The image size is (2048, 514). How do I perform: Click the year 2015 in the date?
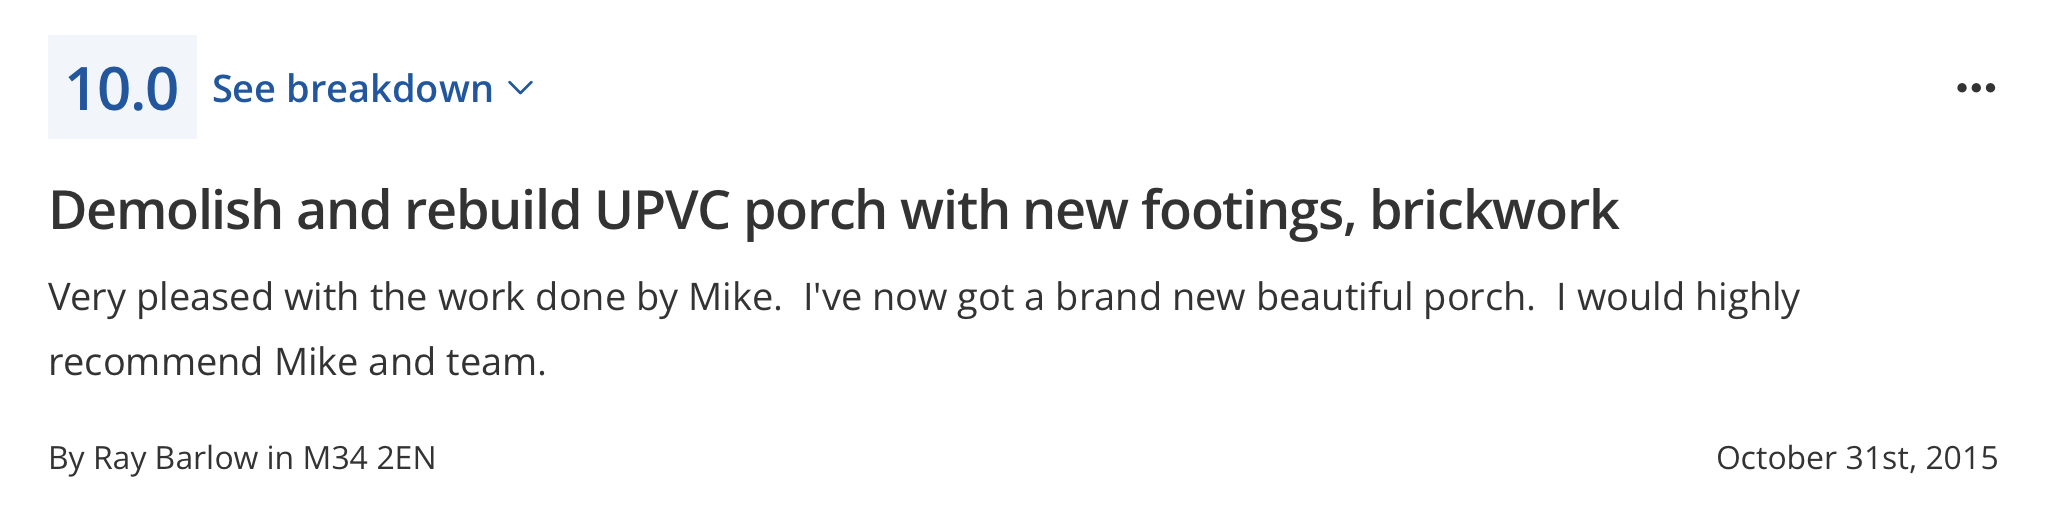pyautogui.click(x=1962, y=458)
